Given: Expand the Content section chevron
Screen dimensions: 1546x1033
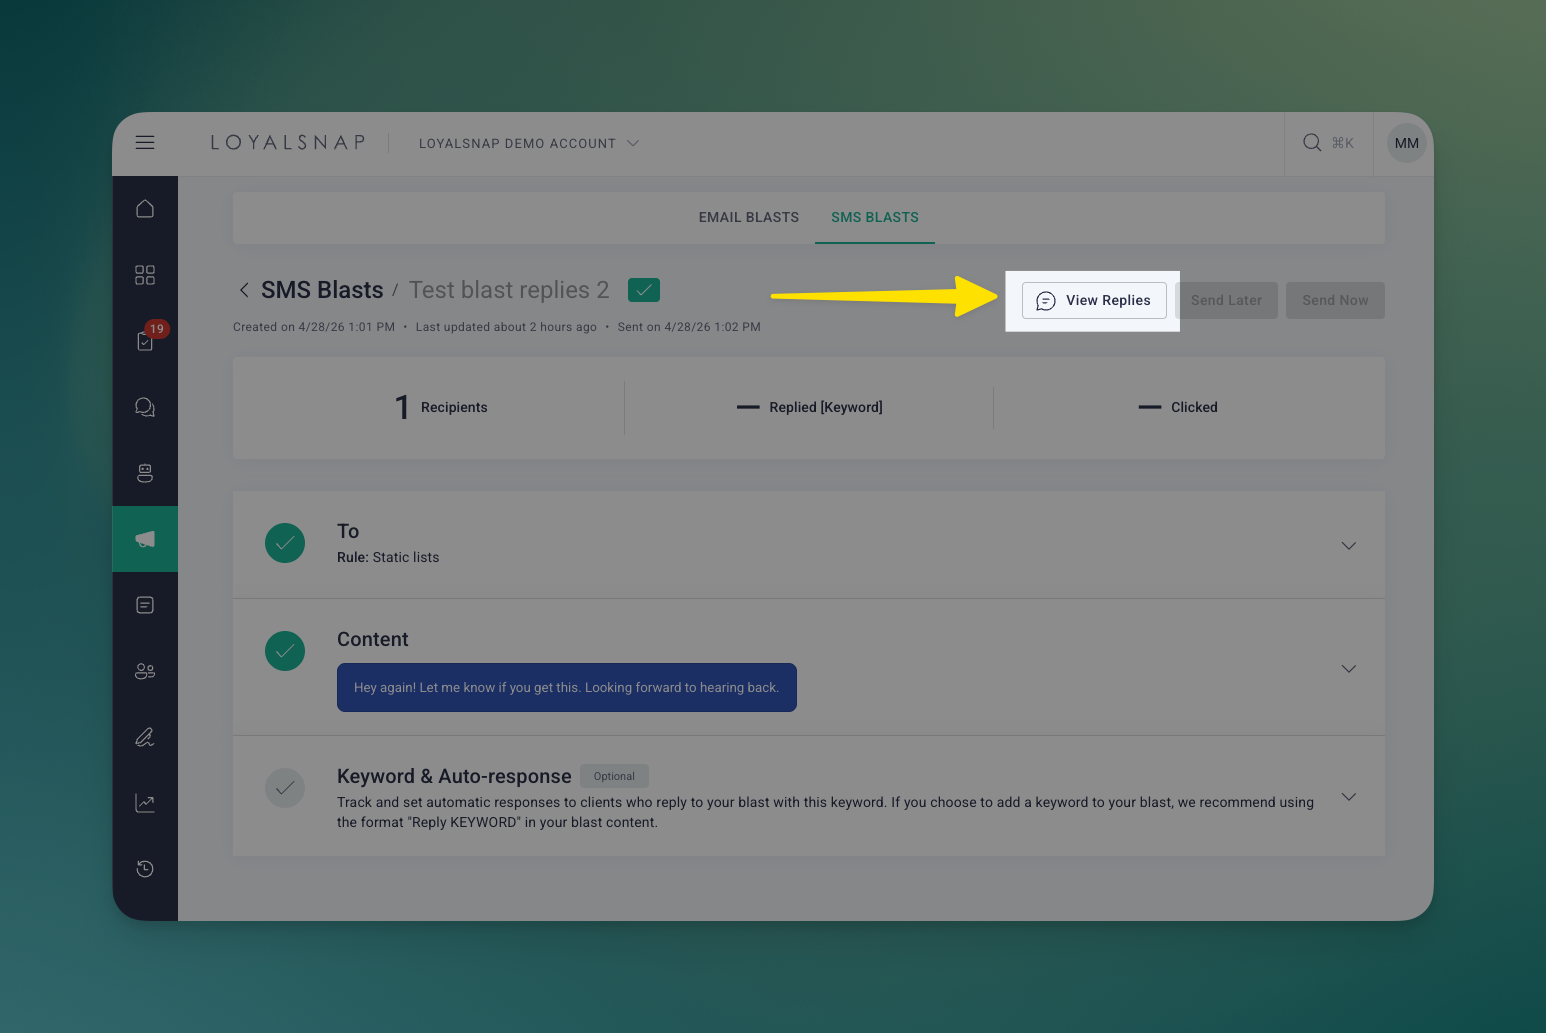Looking at the screenshot, I should [1349, 669].
